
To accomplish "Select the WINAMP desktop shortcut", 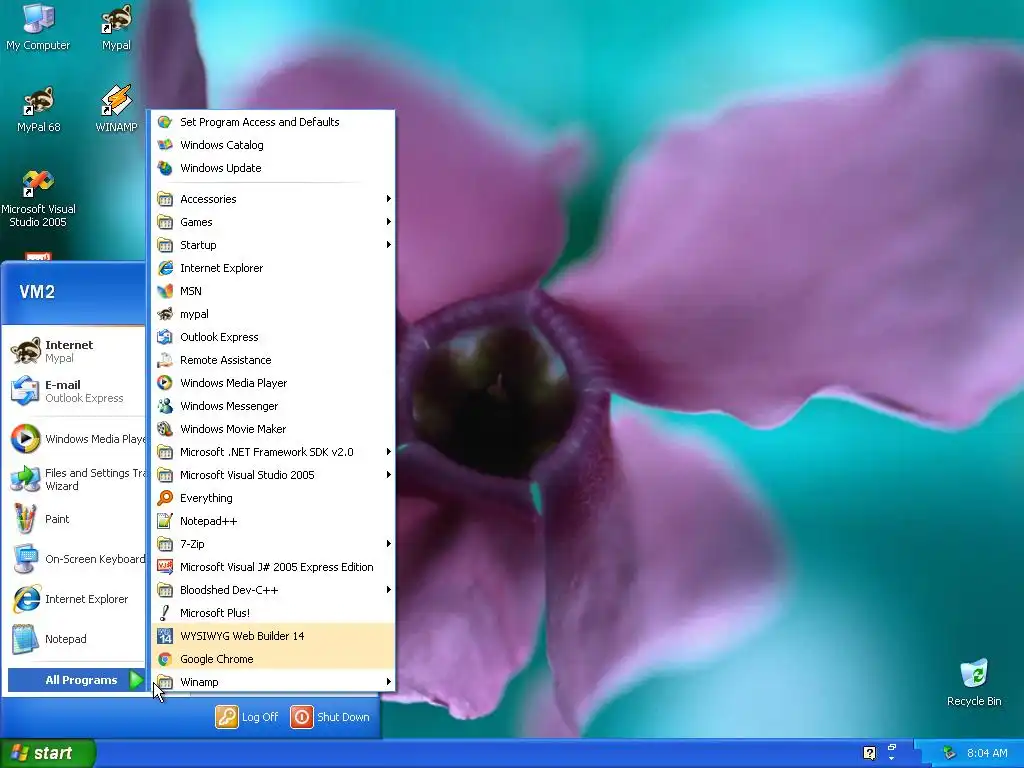I will pos(116,108).
